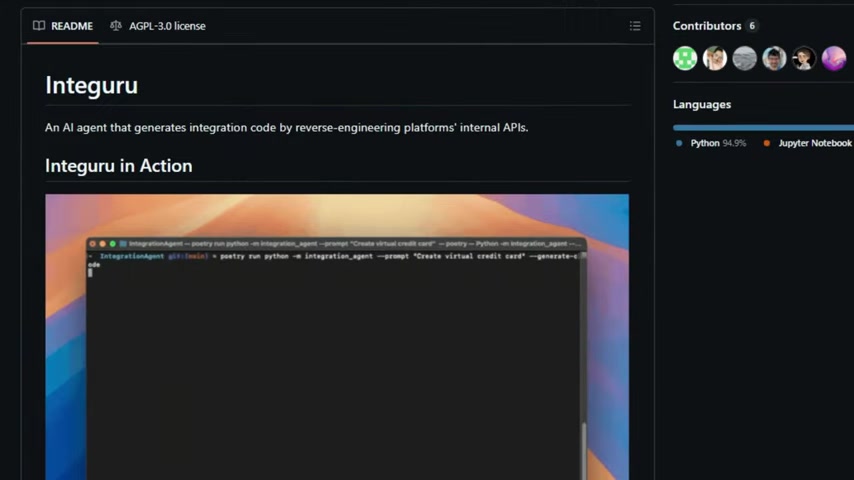Viewport: 854px width, 480px height.
Task: Click the README book icon
Action: (x=39, y=26)
